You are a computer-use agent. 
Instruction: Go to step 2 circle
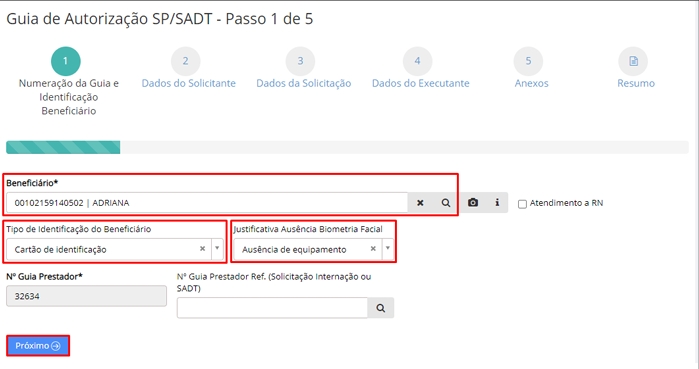pos(185,61)
